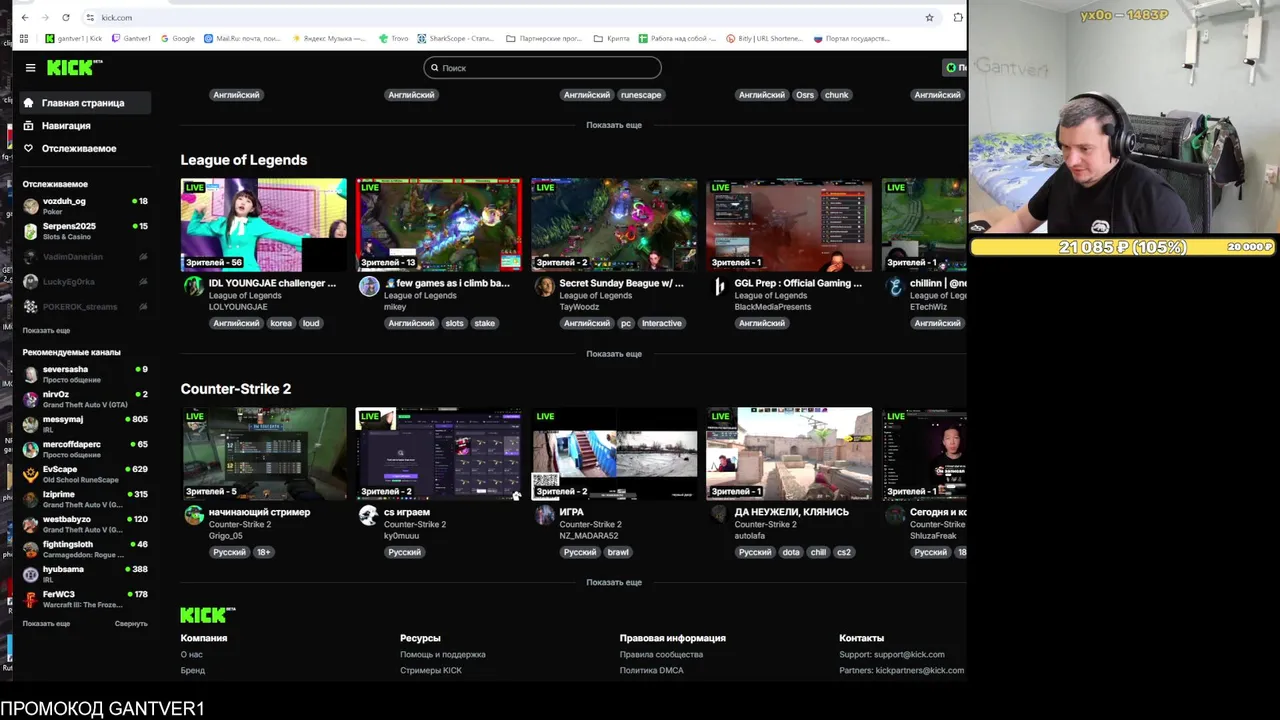Screen dimensions: 1280x720
Task: Open GGL Prep Official Gaming thumbnail
Action: coord(789,225)
